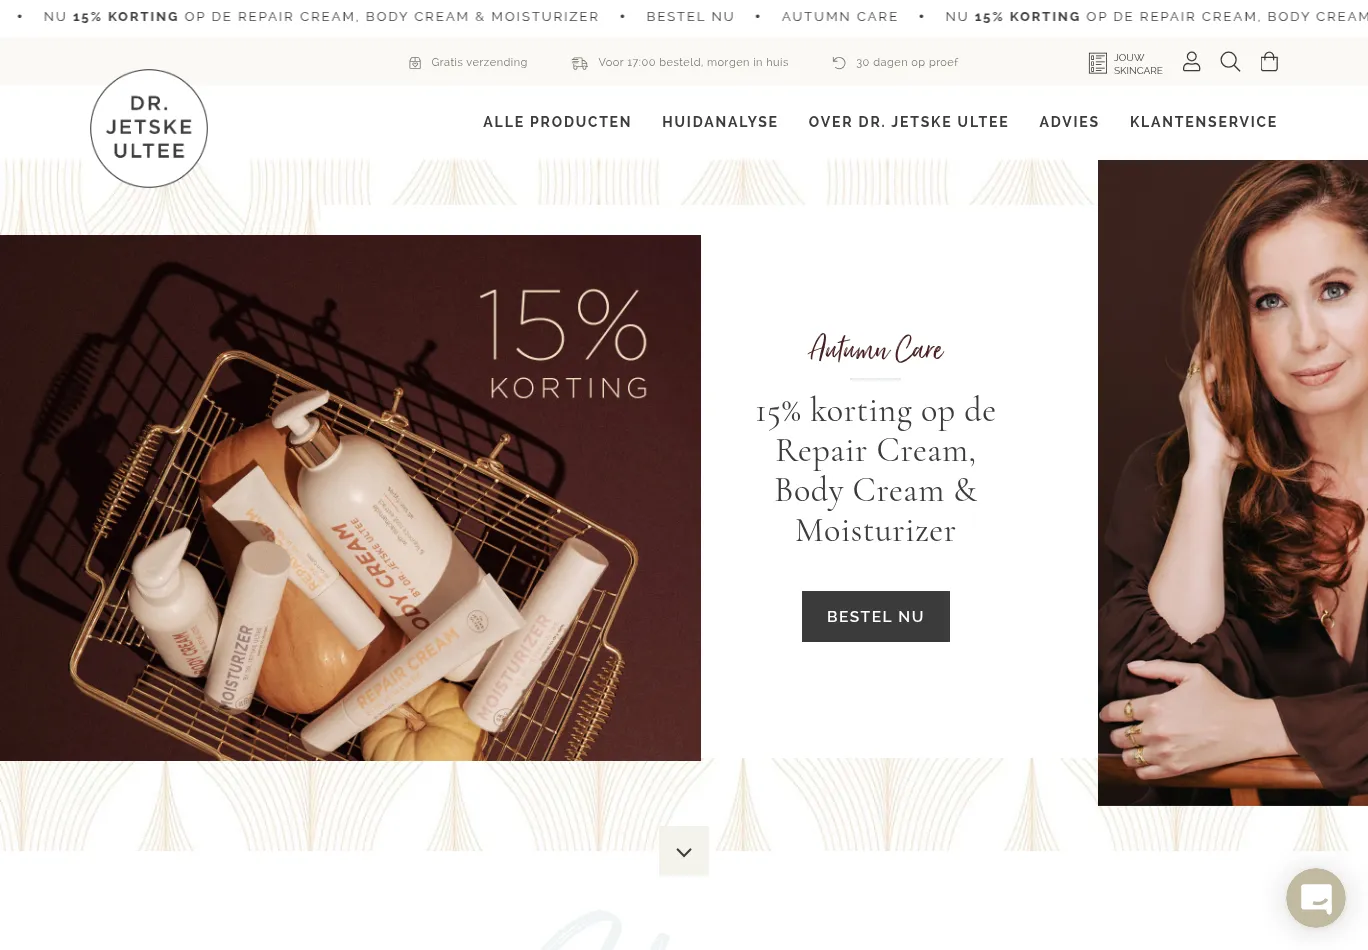Click the return arrow icon for 30 dagen
This screenshot has height=950, width=1368.
[x=839, y=63]
